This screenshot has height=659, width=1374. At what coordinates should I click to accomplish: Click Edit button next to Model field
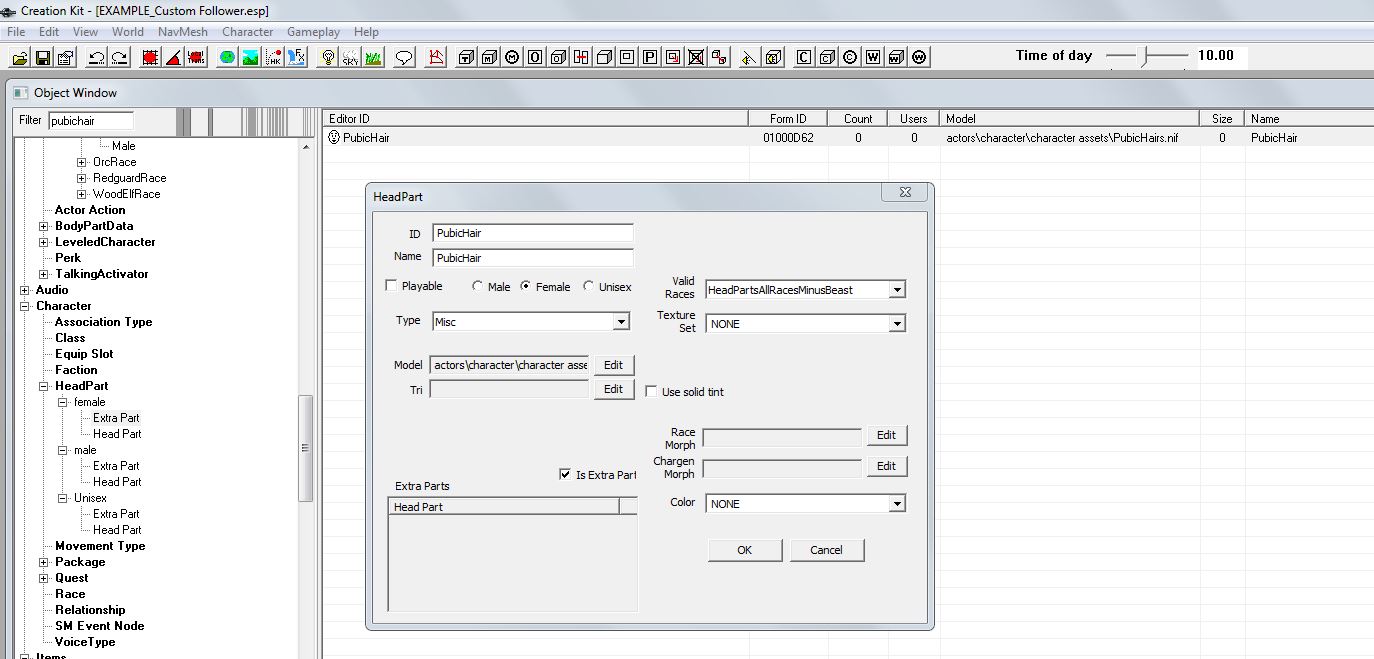[613, 365]
